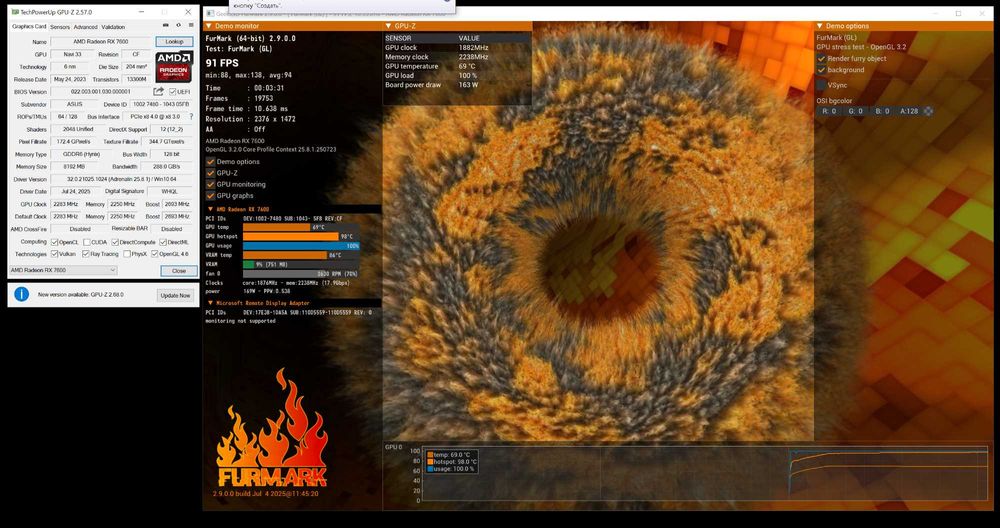Screen dimensions: 1000x528
Task: Click the Bus Interface question mark icon
Action: [x=191, y=117]
